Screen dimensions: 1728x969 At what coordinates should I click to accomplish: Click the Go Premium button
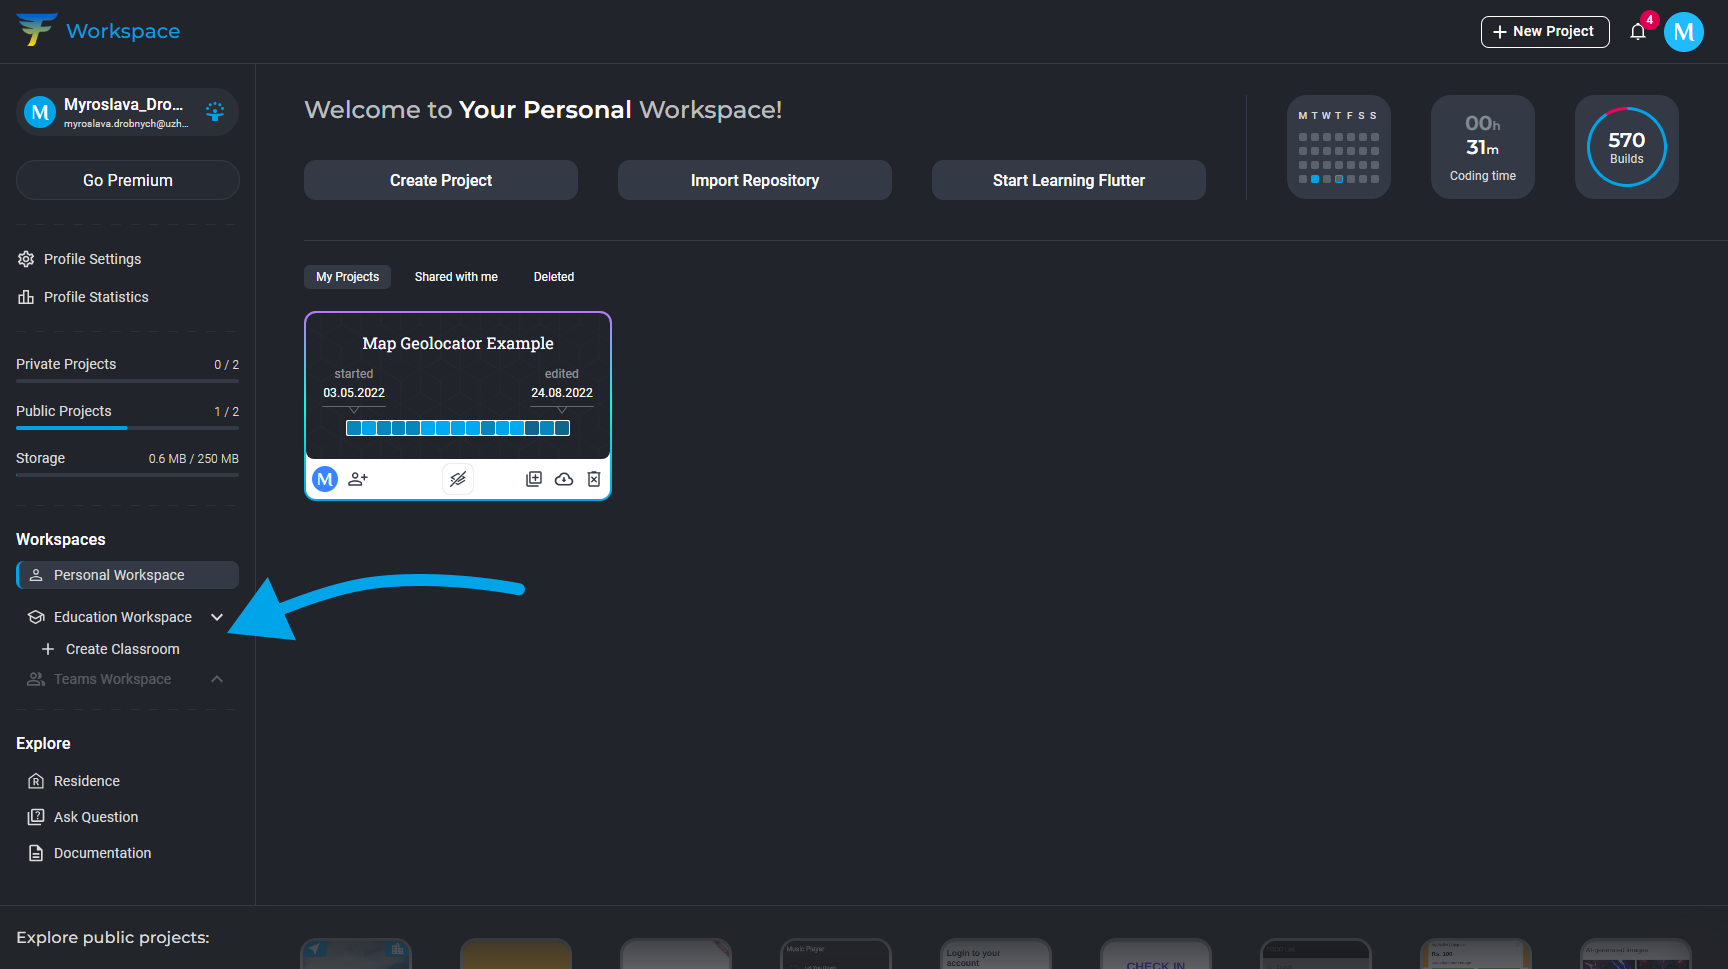coord(128,180)
